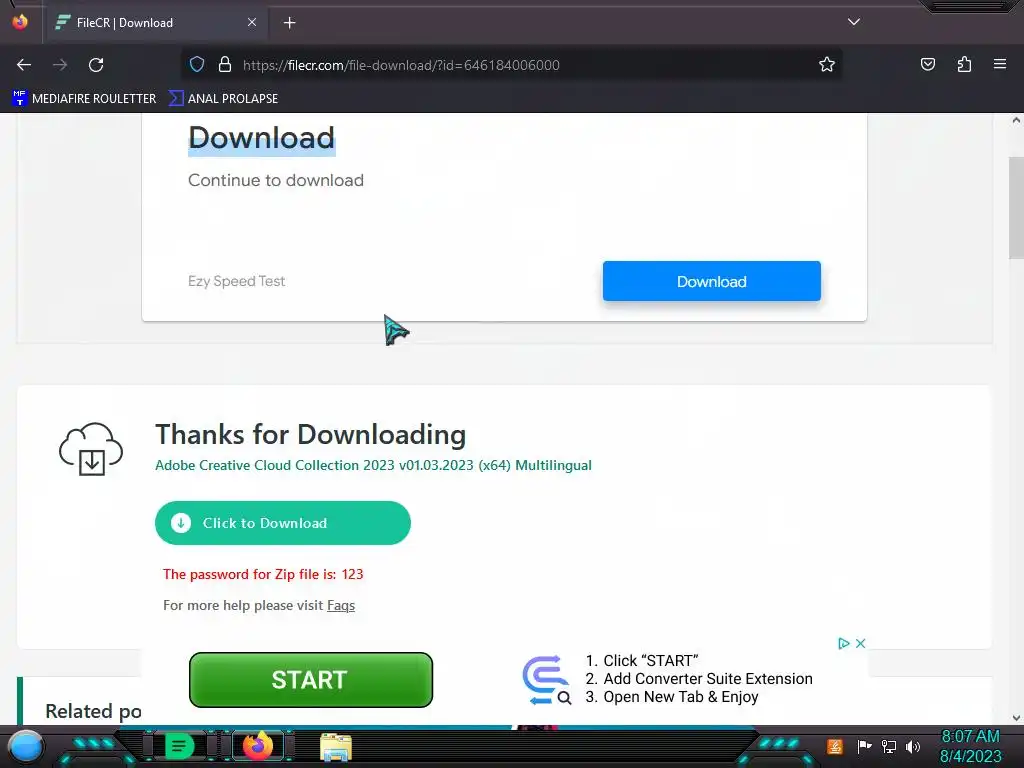The image size is (1024, 768).
Task: Open the network tray icon
Action: [889, 746]
